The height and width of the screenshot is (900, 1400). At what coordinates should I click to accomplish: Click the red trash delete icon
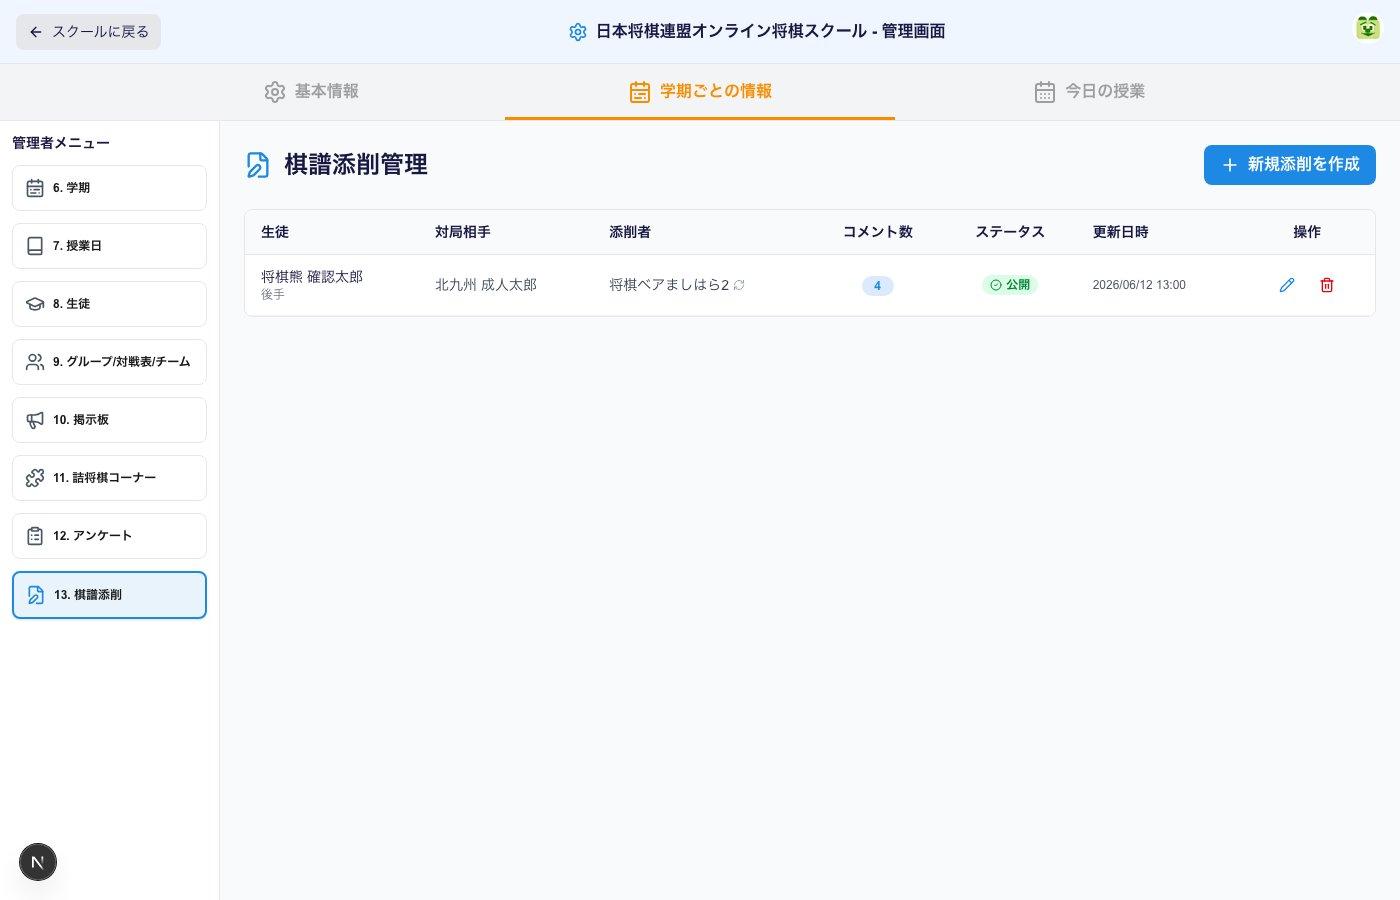(x=1327, y=285)
